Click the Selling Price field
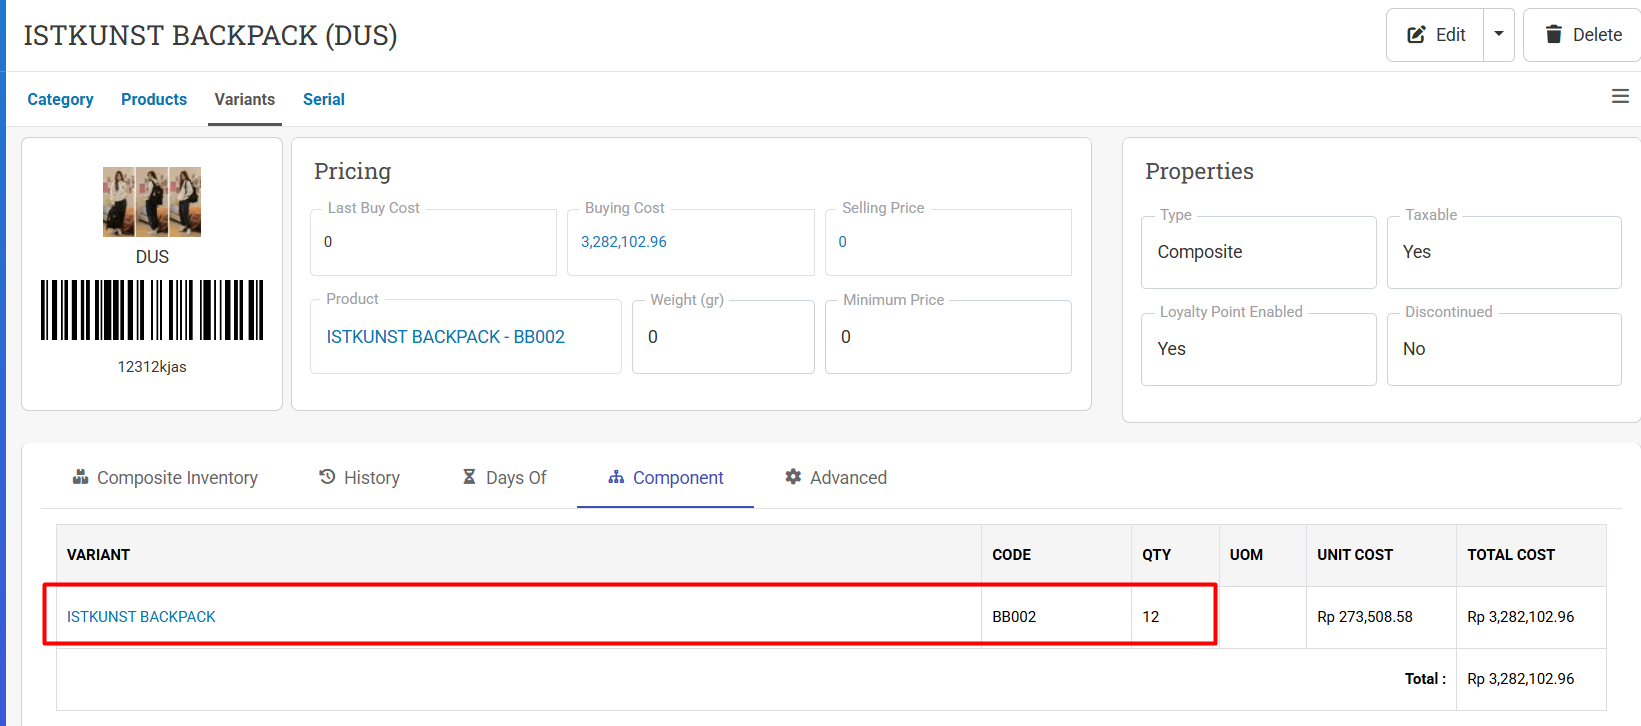 [x=947, y=242]
